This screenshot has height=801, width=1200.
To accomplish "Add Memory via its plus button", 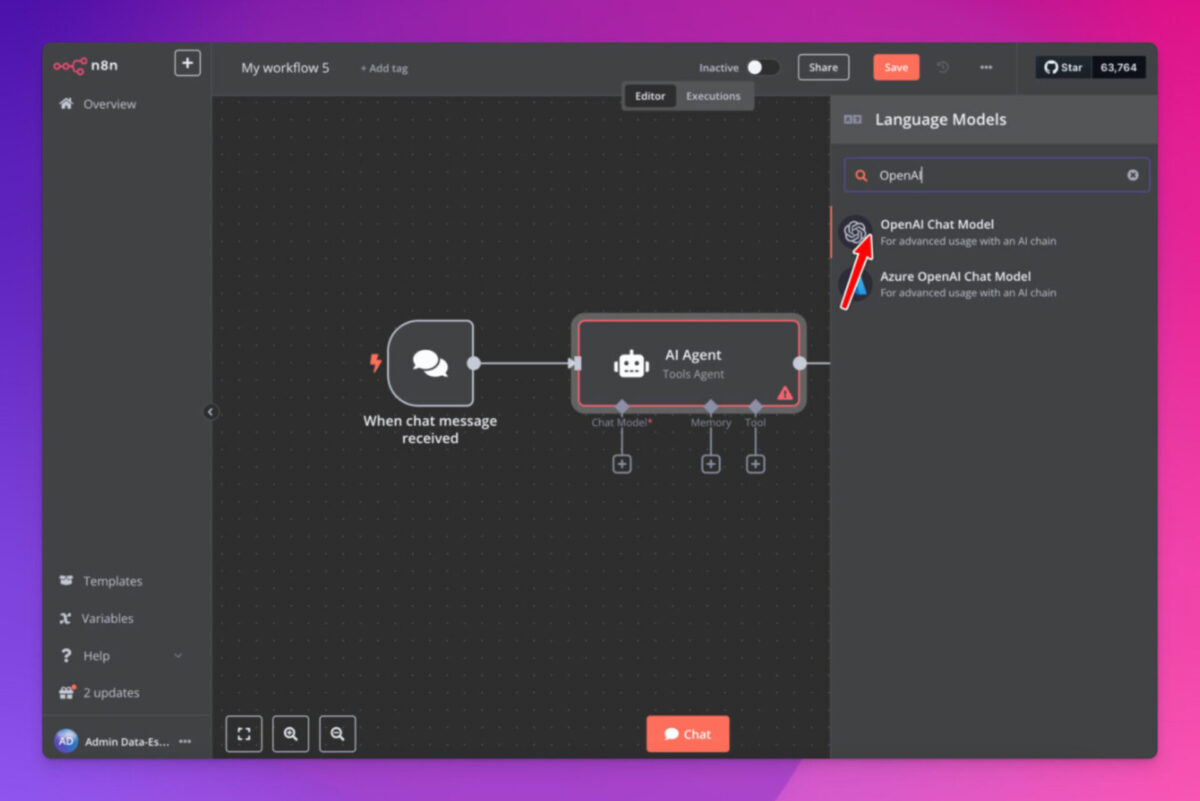I will pyautogui.click(x=711, y=464).
